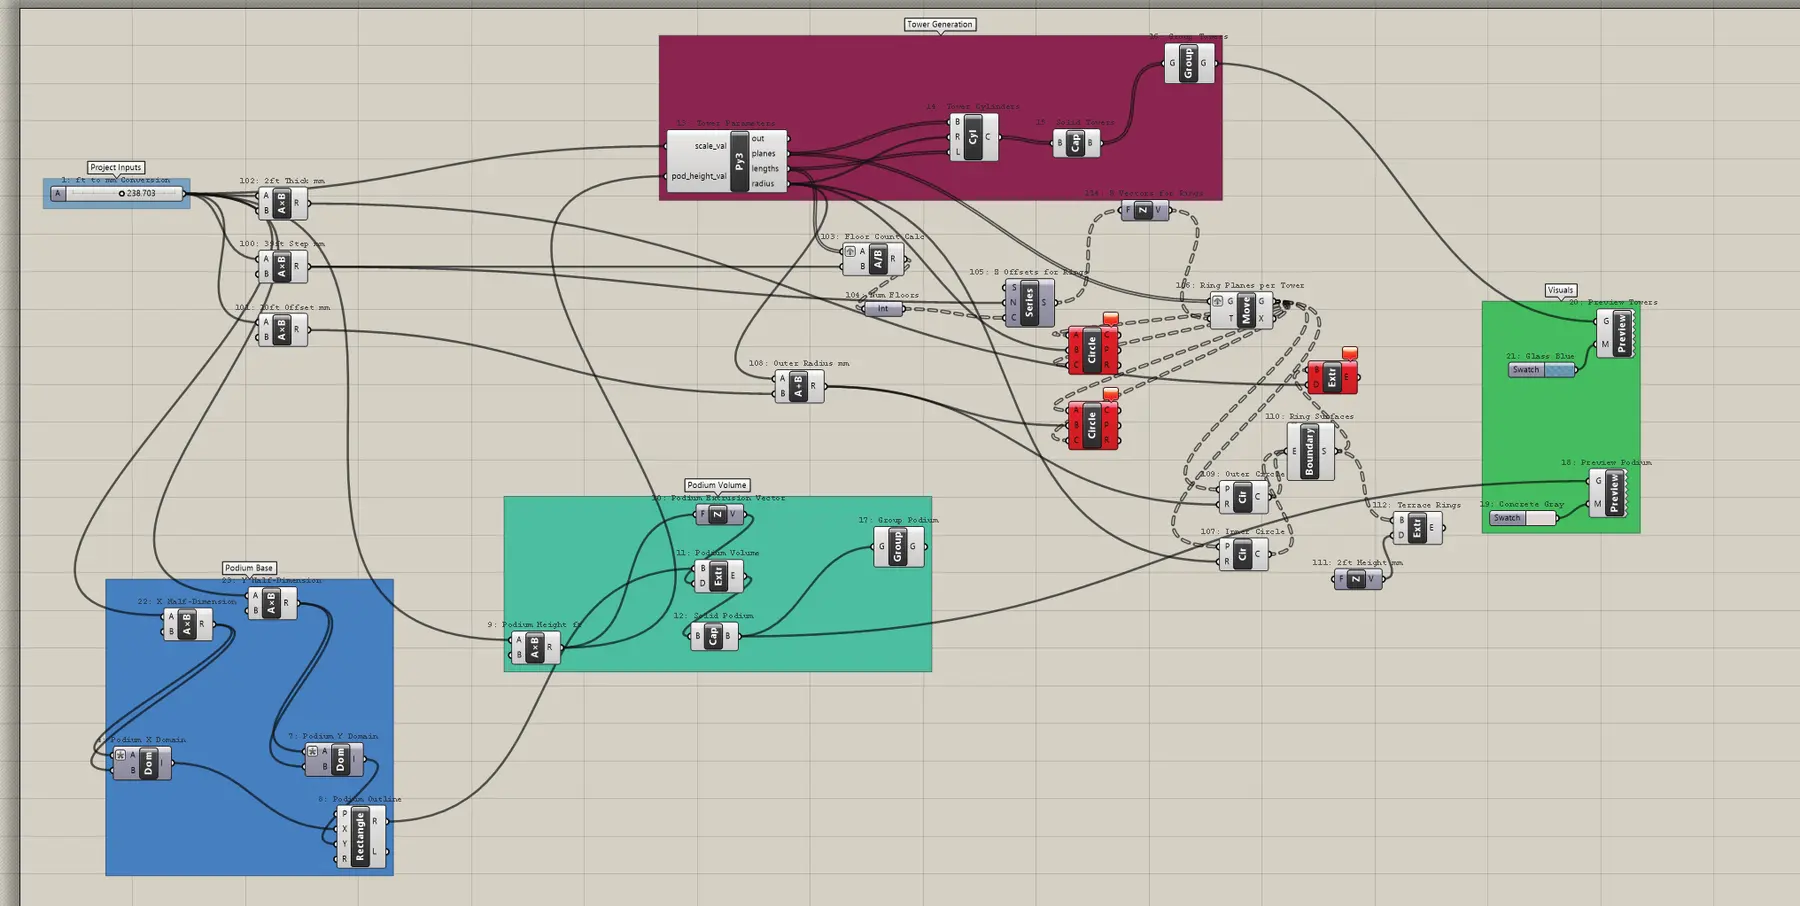Select the Podium Height ft multiplication component
Viewport: 1800px width, 906px height.
coord(535,647)
